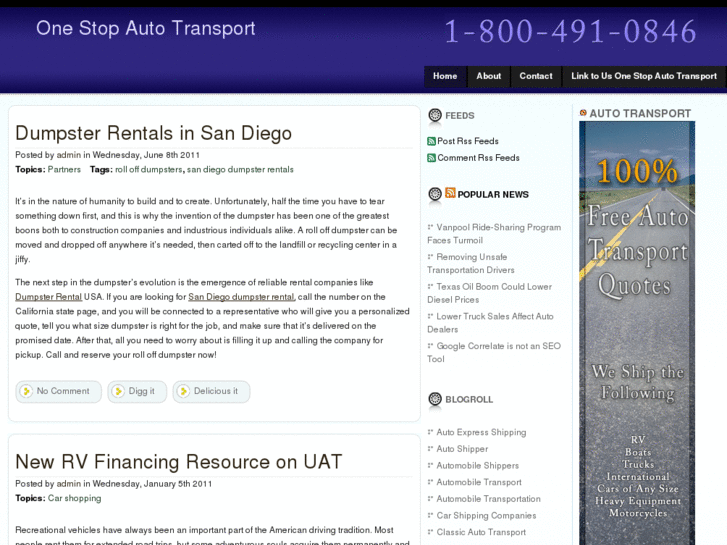Open Link to Us One Stop Auto Transport
The image size is (727, 545).
tap(644, 76)
